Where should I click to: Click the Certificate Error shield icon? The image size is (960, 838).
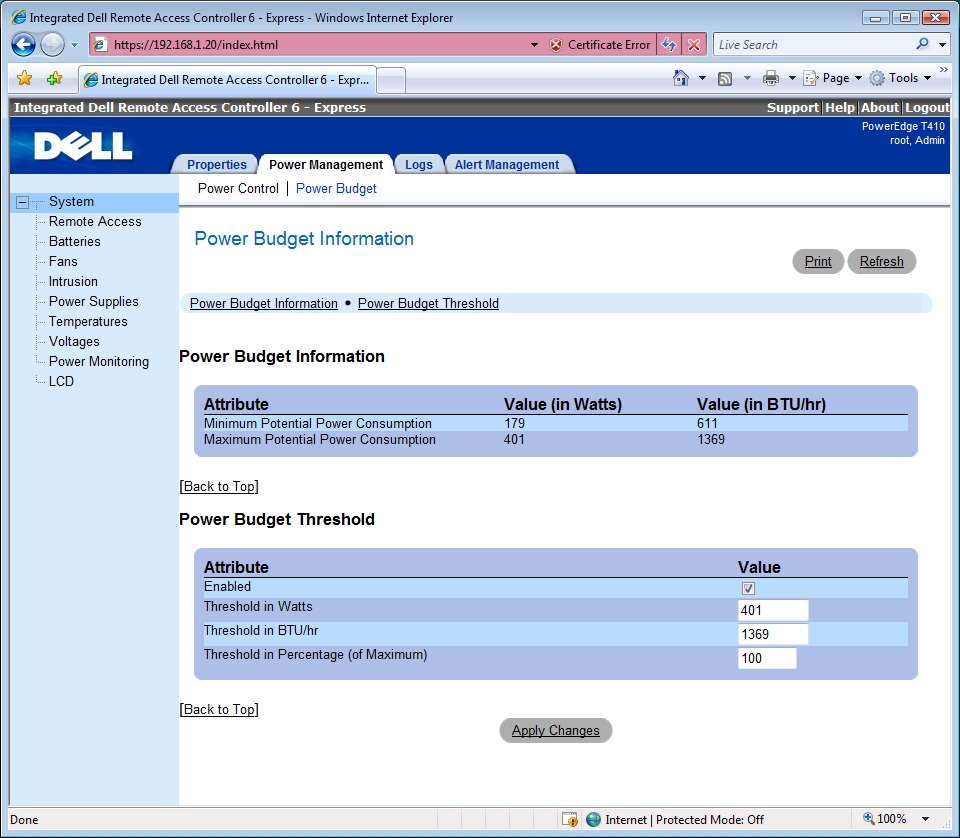[555, 45]
